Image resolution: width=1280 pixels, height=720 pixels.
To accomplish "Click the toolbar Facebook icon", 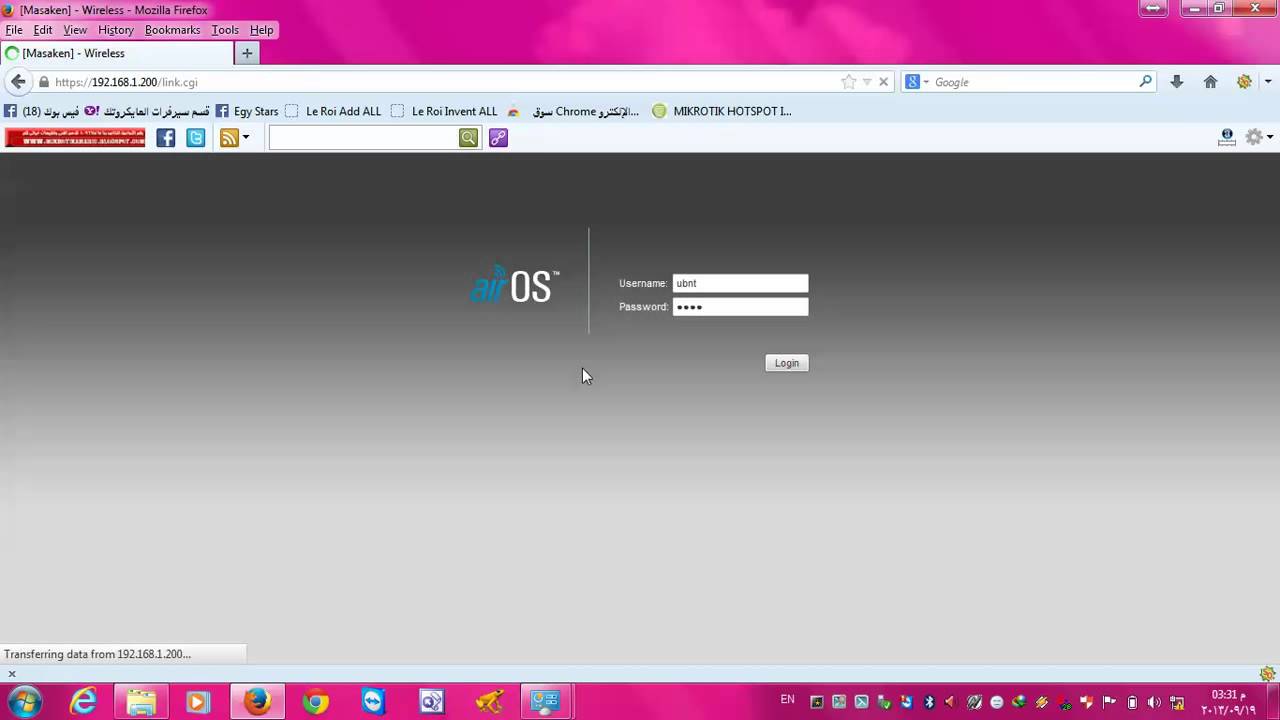I will pos(166,138).
